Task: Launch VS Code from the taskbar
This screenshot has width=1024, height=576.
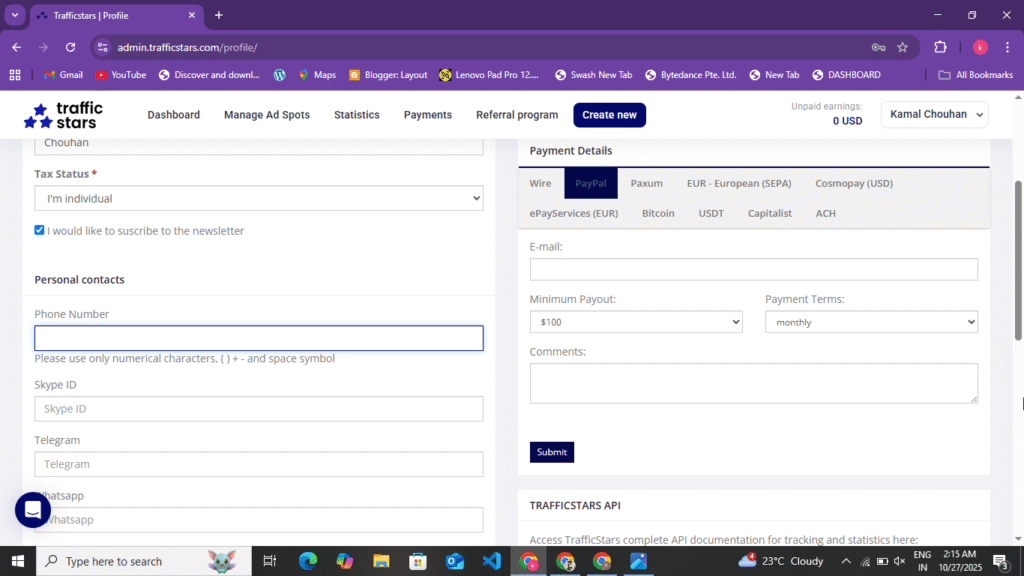Action: tap(492, 561)
